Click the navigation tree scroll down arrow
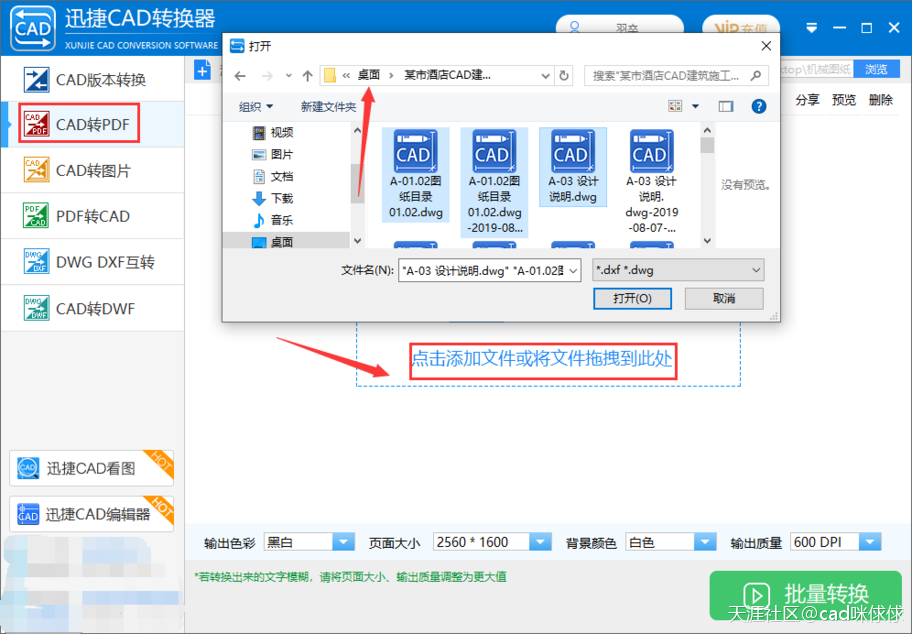912x634 pixels. (x=358, y=241)
